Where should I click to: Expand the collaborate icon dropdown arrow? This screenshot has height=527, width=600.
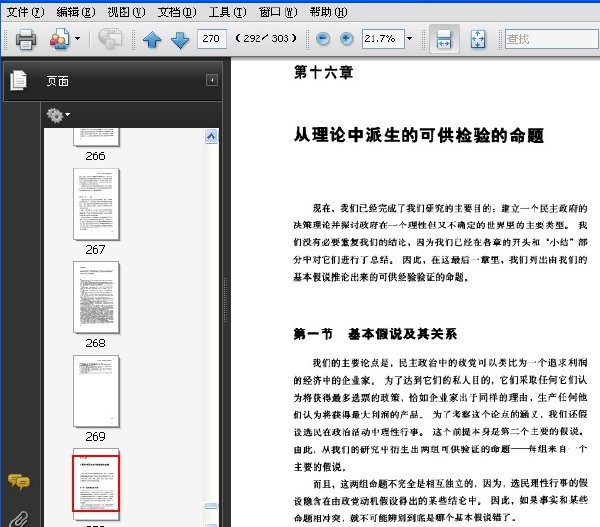coord(78,39)
